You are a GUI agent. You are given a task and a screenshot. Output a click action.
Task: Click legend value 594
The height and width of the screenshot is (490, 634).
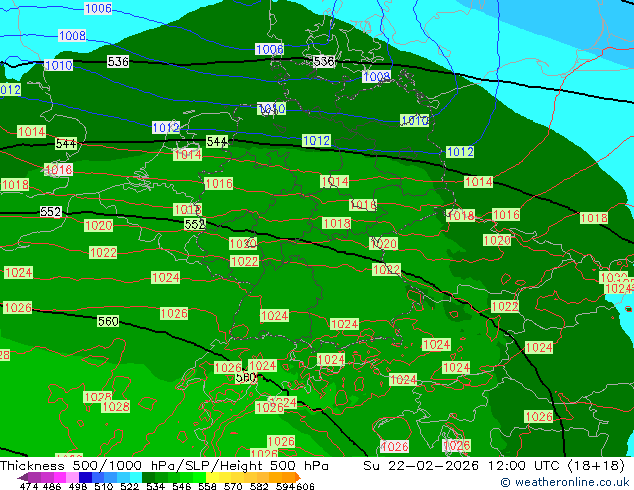(285, 486)
